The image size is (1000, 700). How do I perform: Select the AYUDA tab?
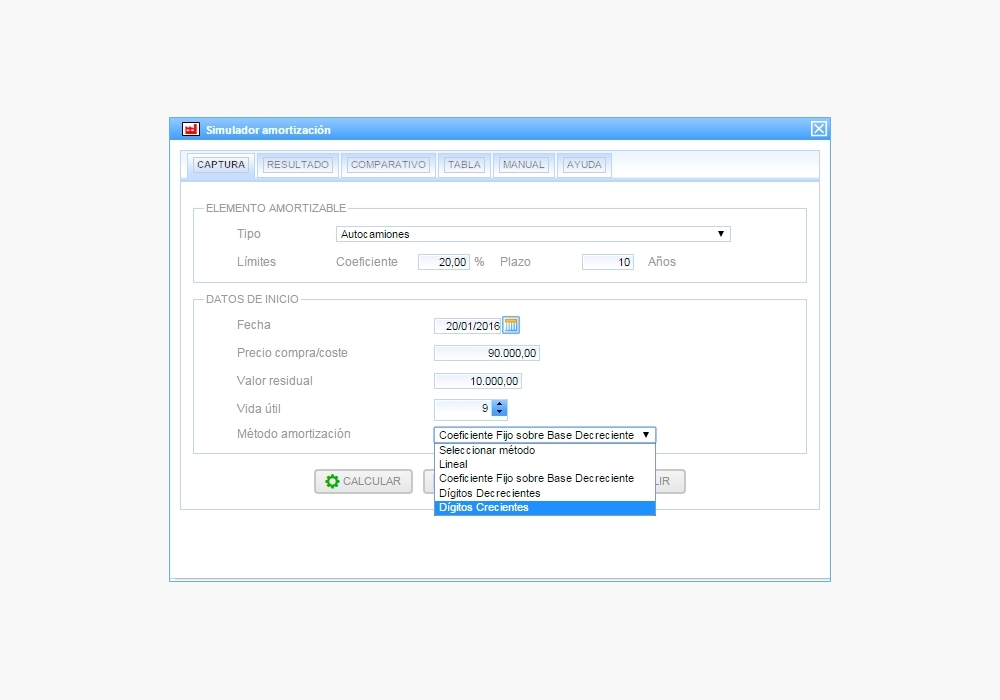584,165
